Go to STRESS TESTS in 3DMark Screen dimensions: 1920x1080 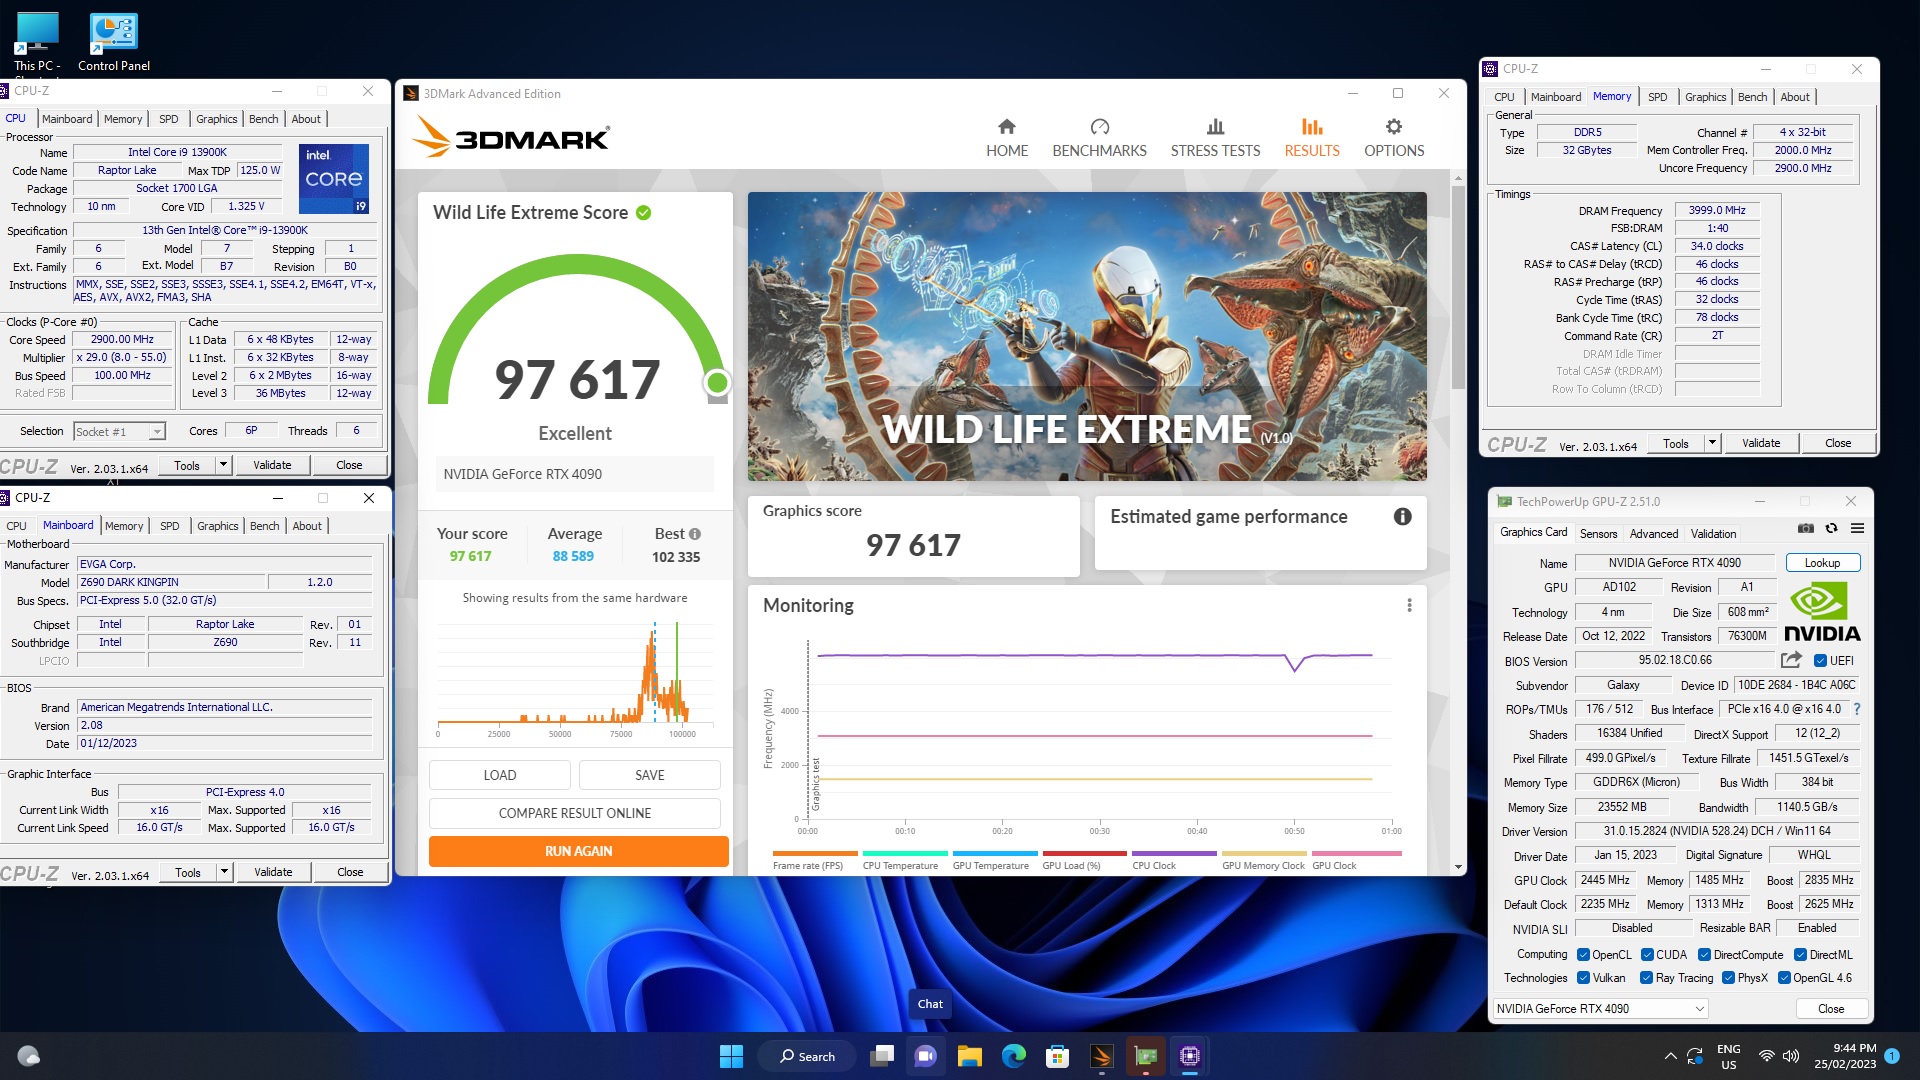1215,138
